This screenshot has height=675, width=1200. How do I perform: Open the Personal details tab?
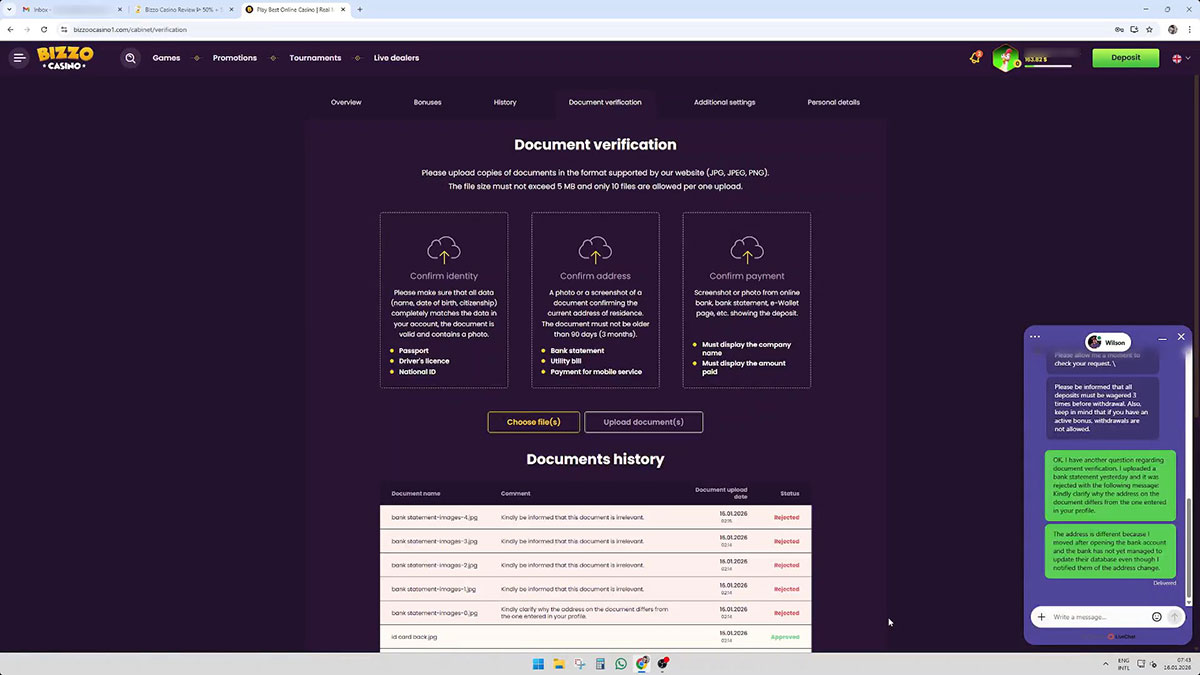pyautogui.click(x=833, y=102)
